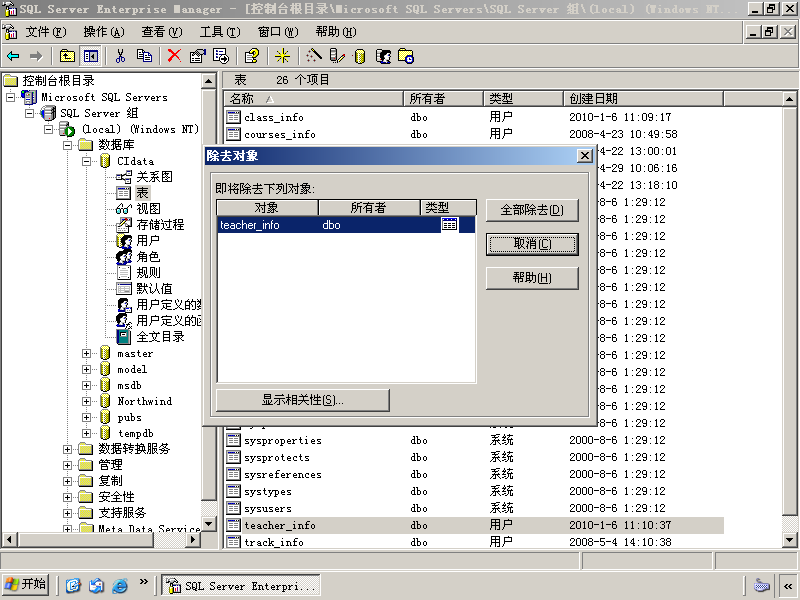The image size is (800, 600).
Task: Click the Register server toolbar icon
Action: click(337, 56)
